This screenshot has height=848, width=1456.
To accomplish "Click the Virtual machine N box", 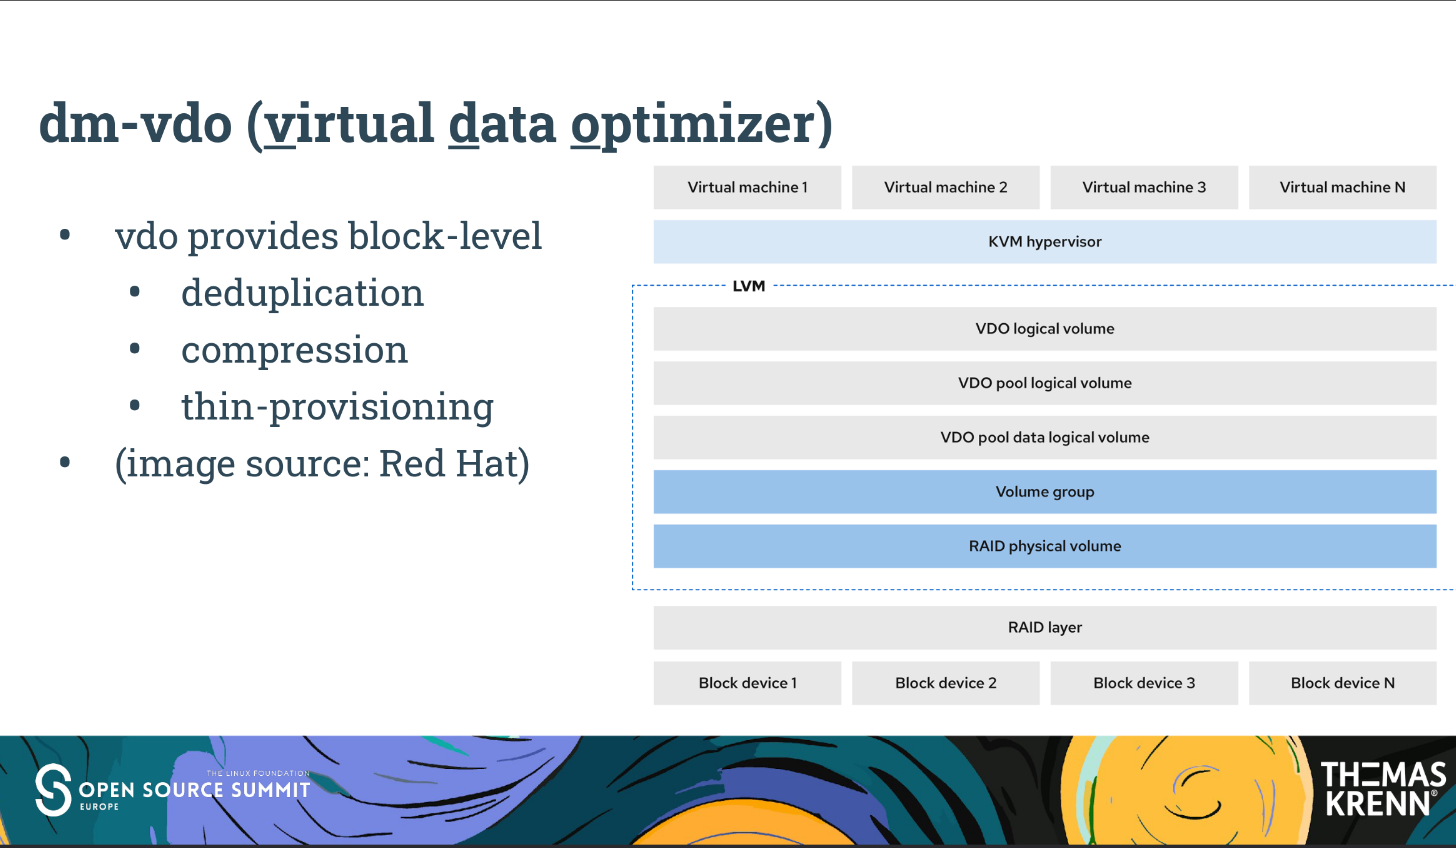I will tap(1342, 187).
